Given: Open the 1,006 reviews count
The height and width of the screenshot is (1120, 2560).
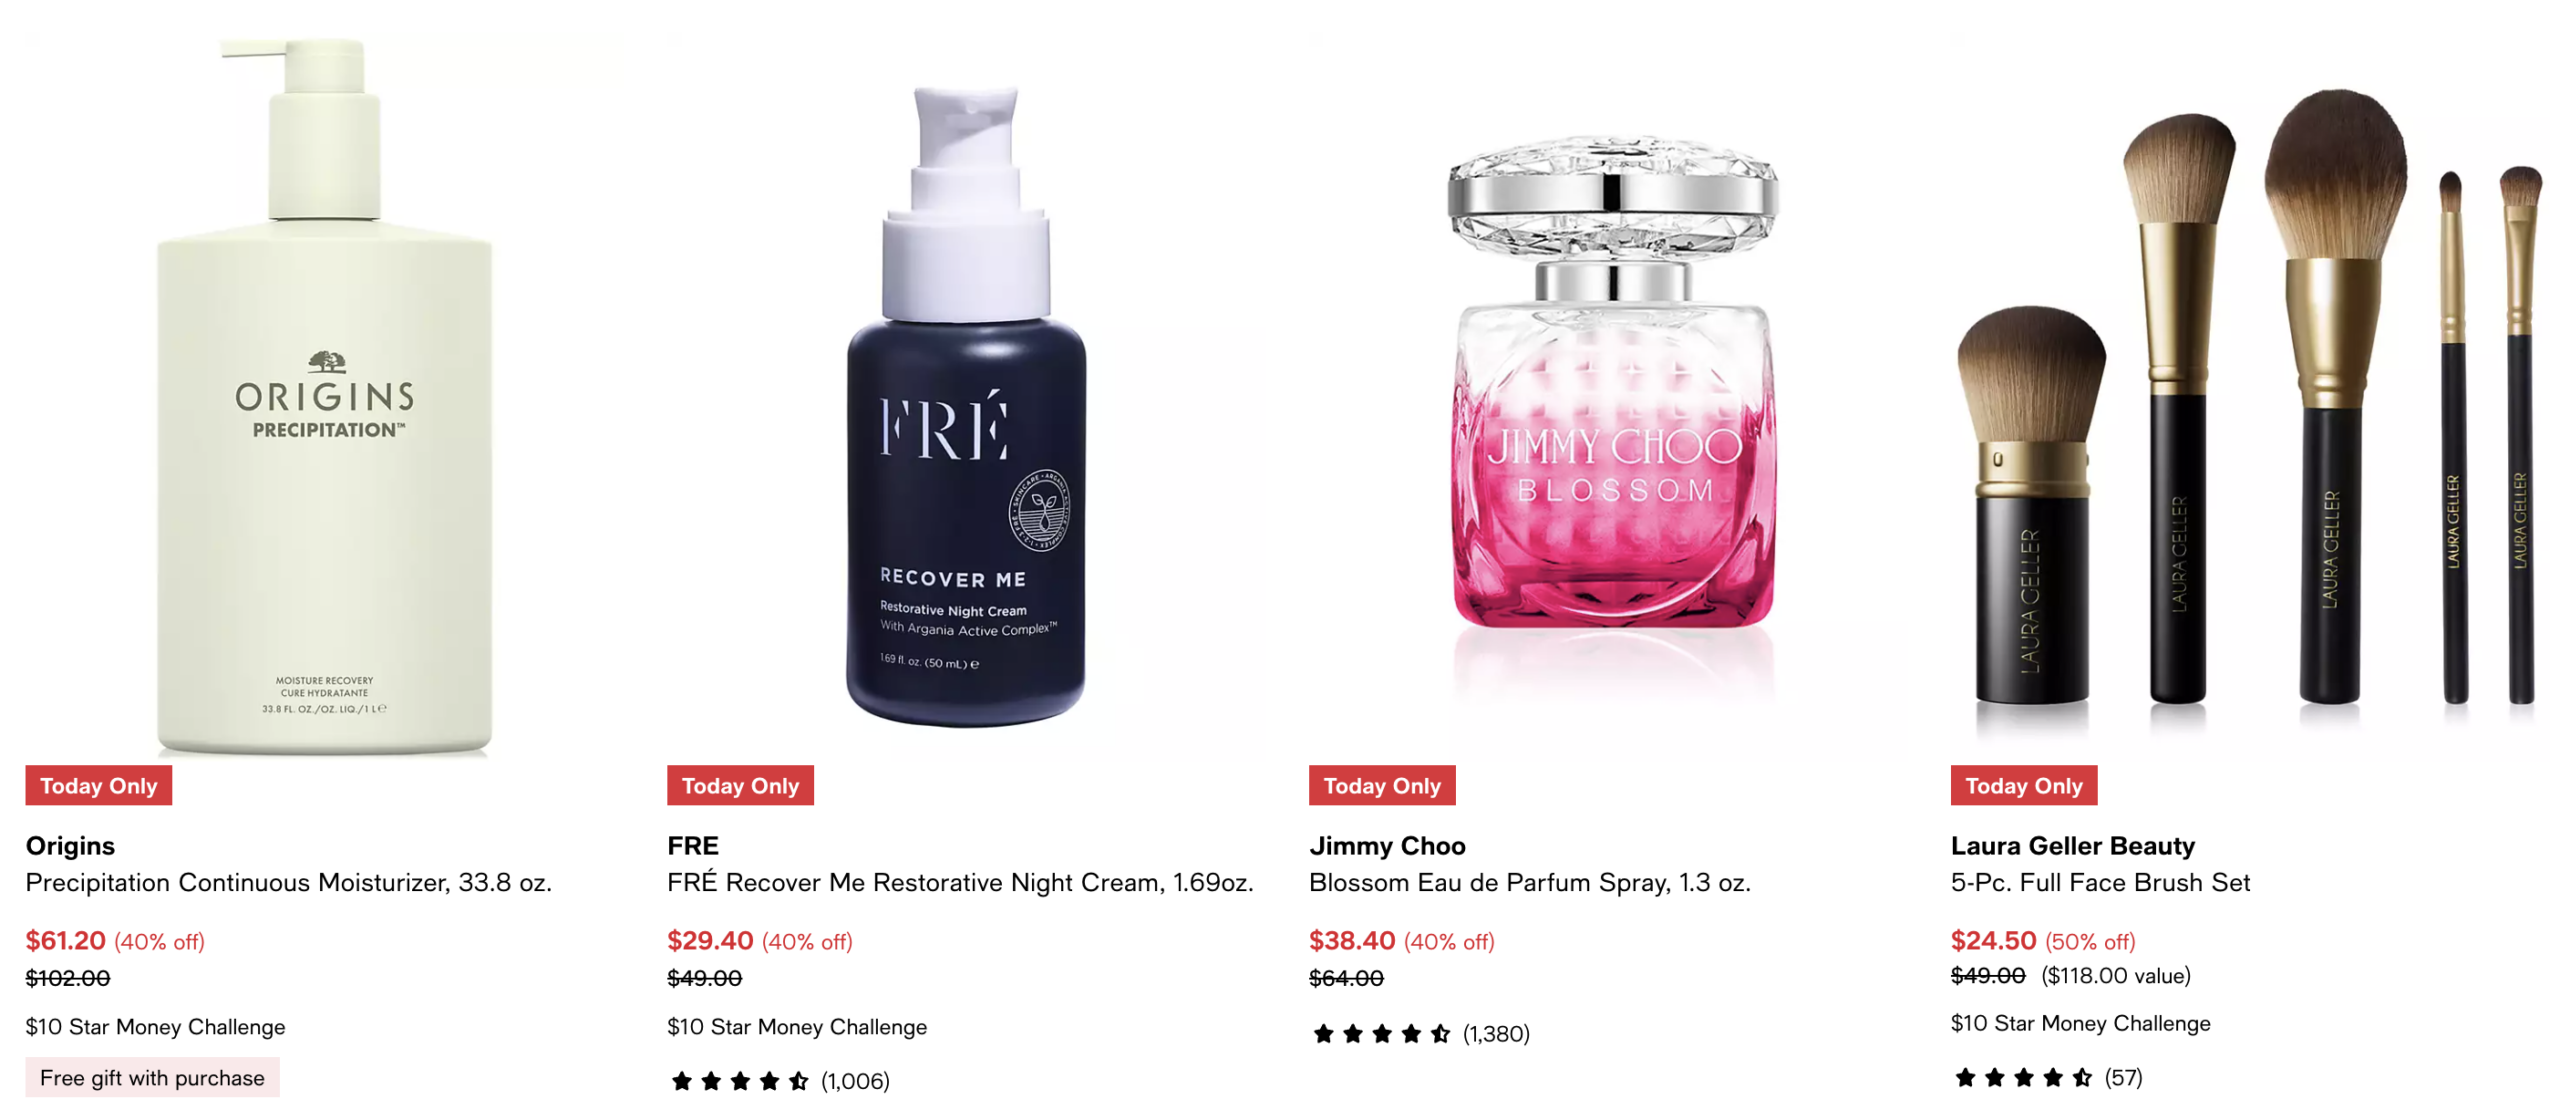Looking at the screenshot, I should click(855, 1081).
